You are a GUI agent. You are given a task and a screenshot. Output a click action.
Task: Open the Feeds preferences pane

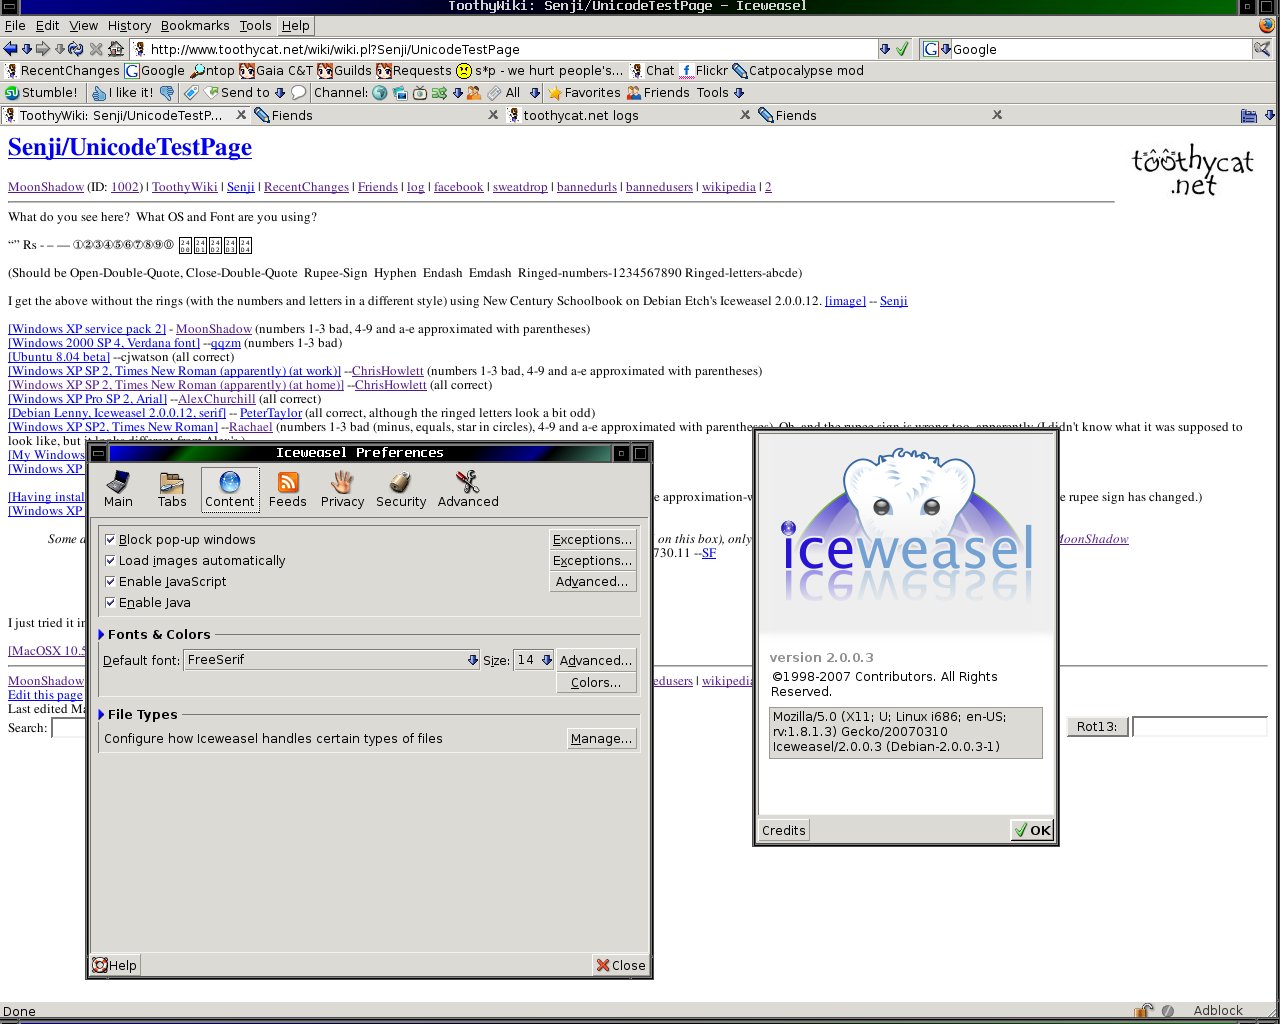click(288, 489)
